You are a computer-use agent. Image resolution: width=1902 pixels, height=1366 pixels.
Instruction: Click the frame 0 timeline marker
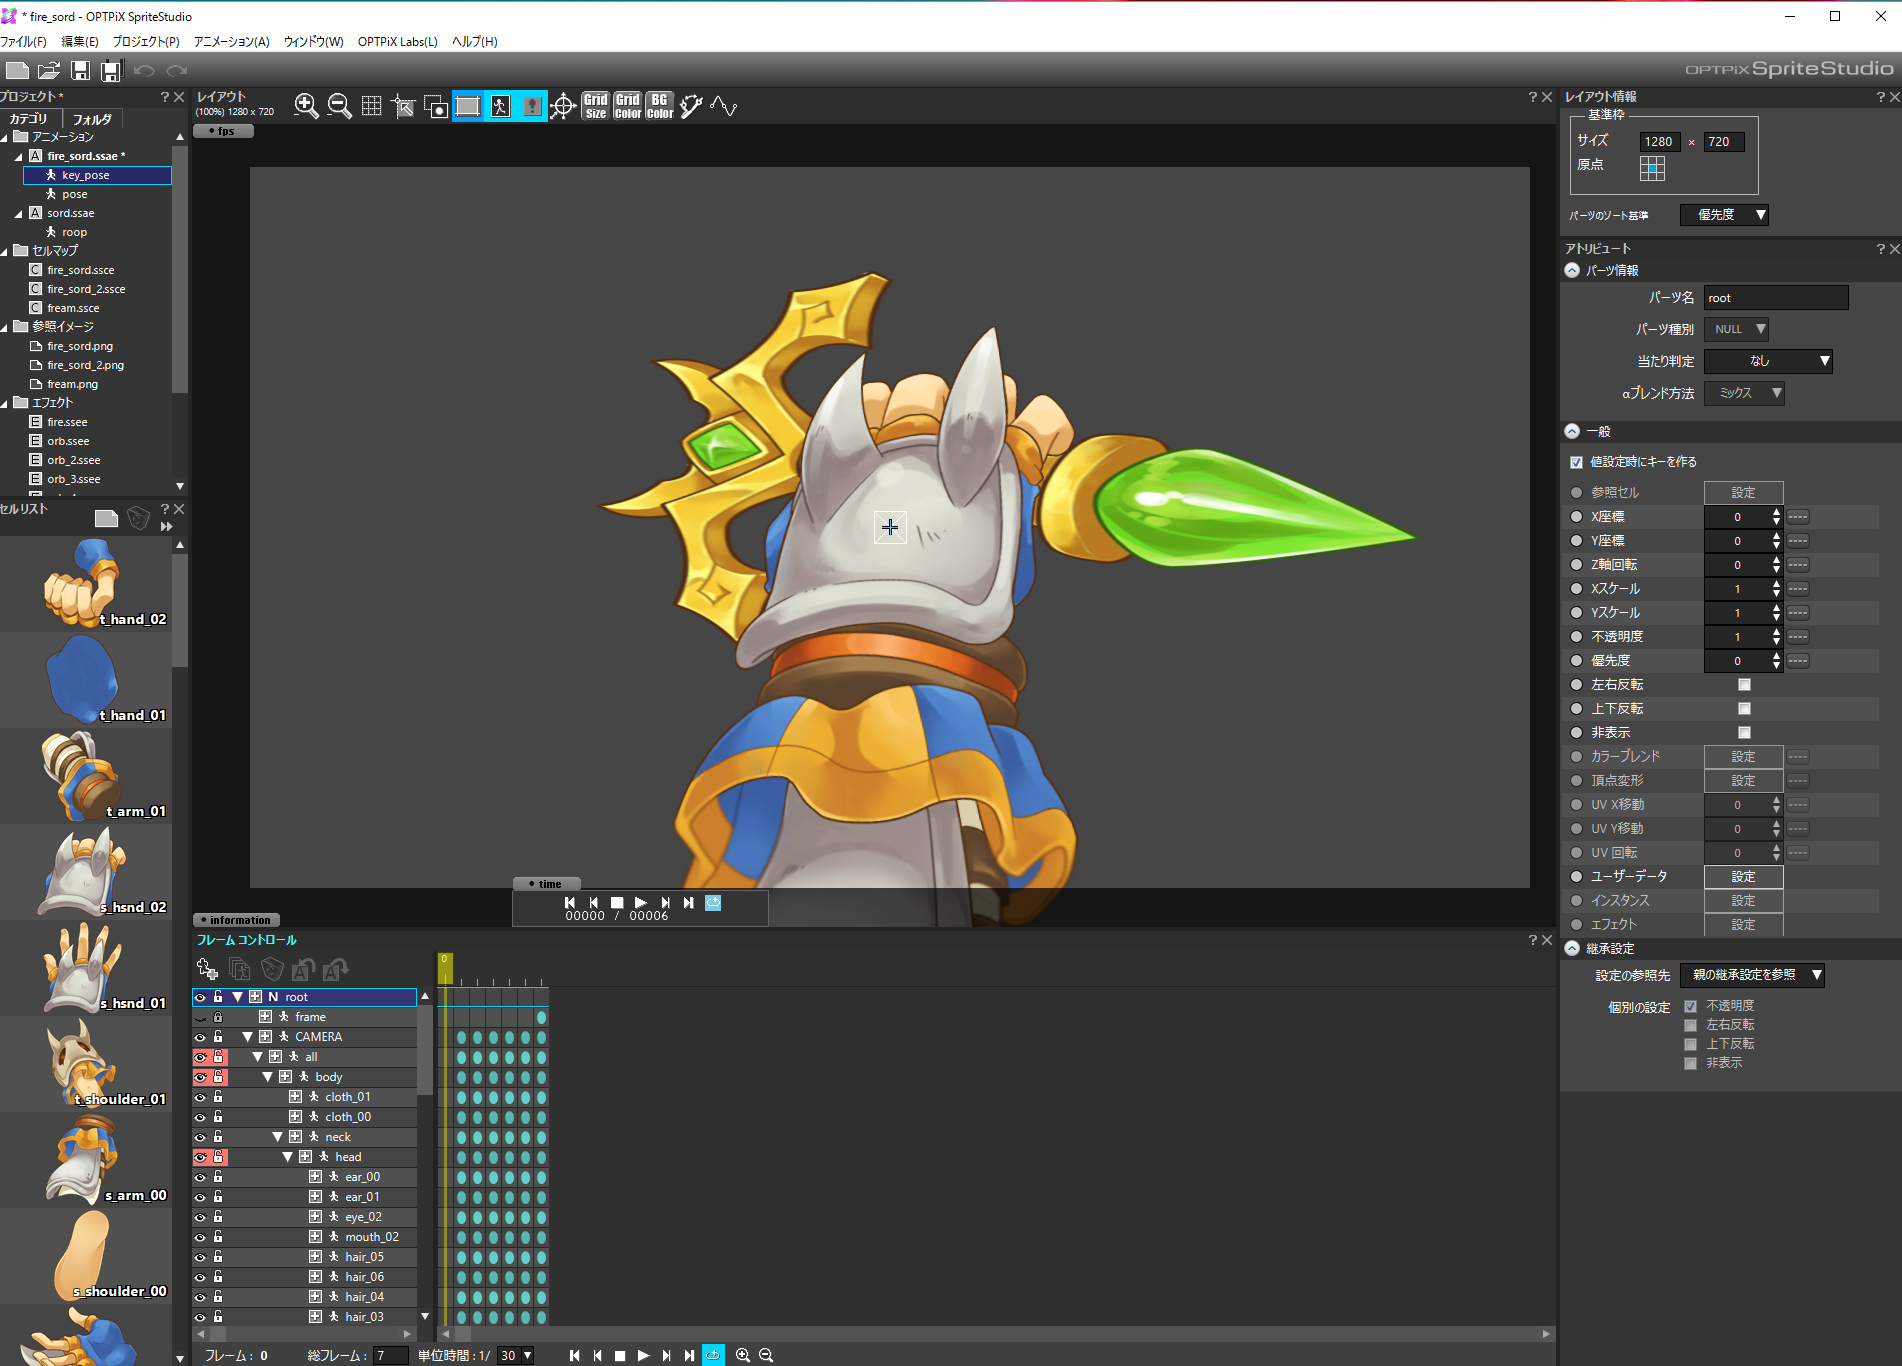point(445,968)
